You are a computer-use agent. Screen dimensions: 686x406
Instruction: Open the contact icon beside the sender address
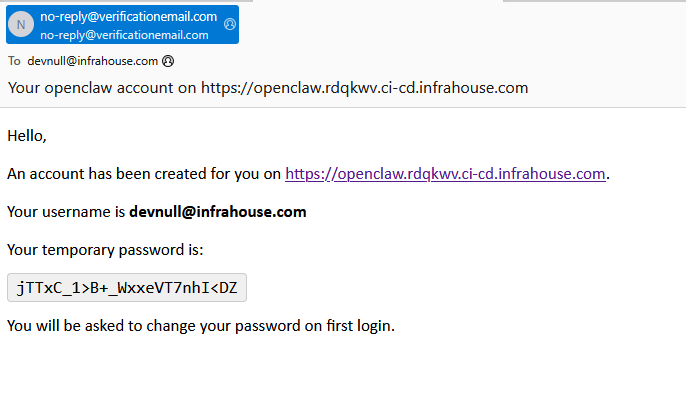(x=230, y=25)
